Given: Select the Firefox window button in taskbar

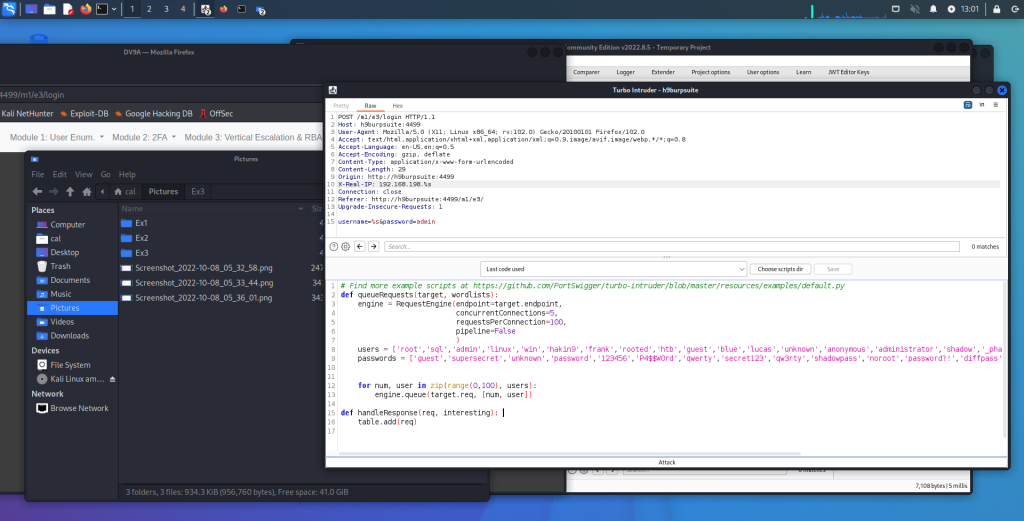Looking at the screenshot, I should (x=223, y=9).
